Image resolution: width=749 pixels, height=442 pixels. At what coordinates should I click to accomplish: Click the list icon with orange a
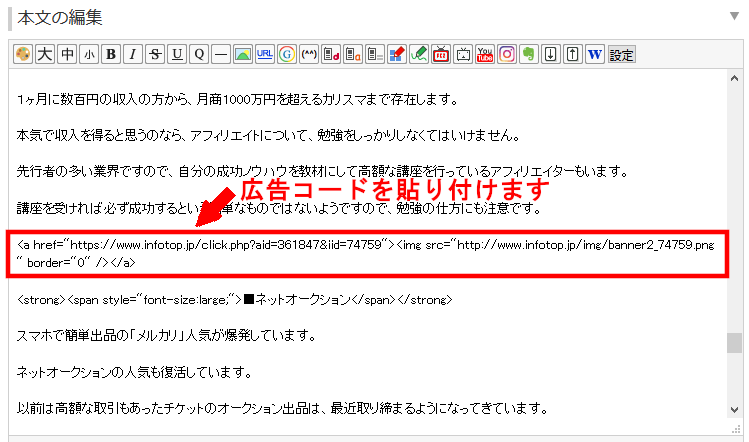coord(353,54)
